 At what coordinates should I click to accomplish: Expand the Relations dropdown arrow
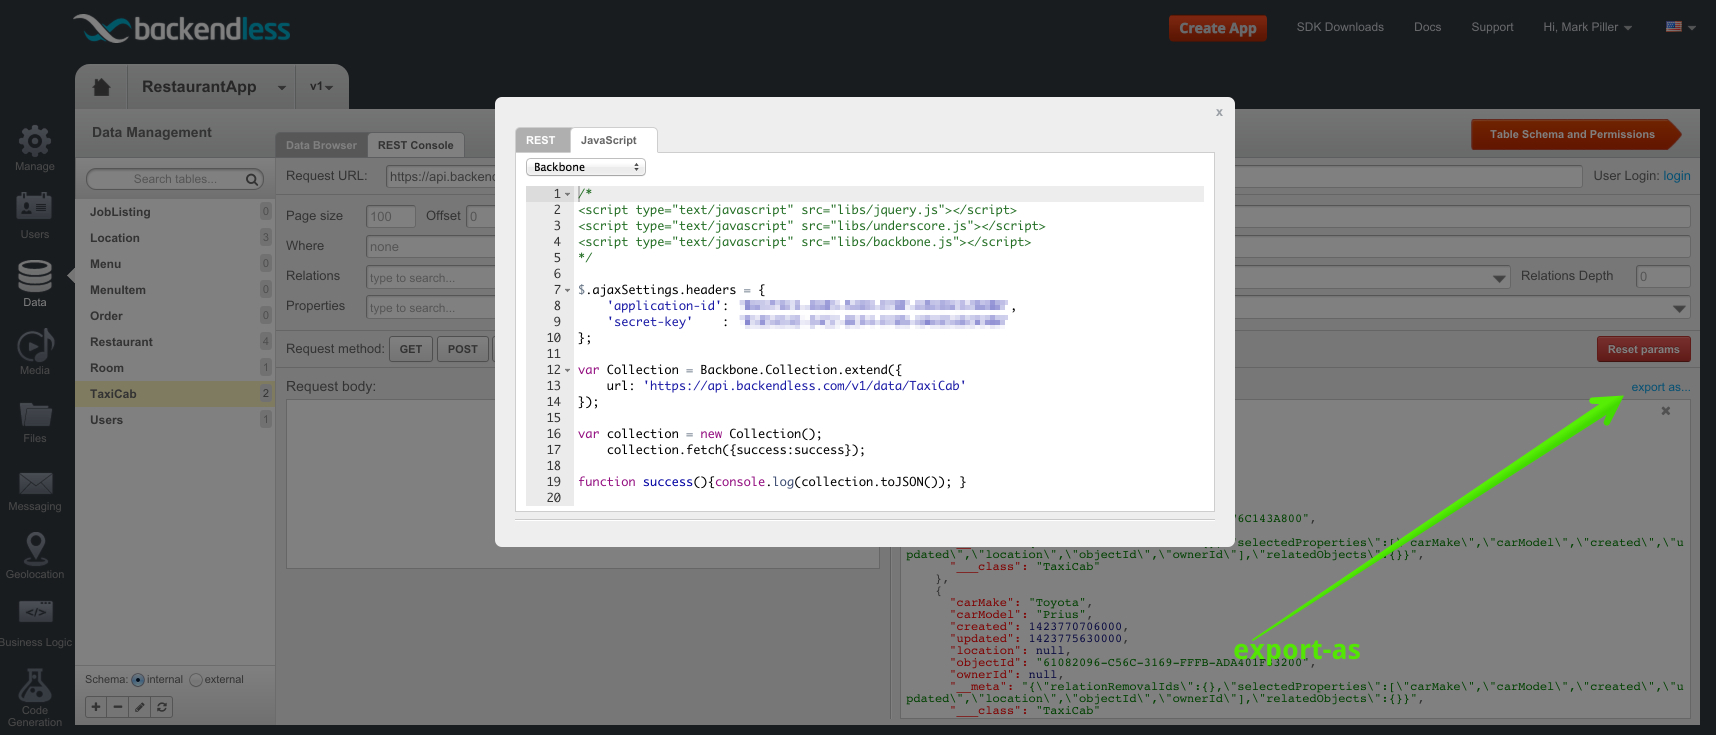(1499, 278)
